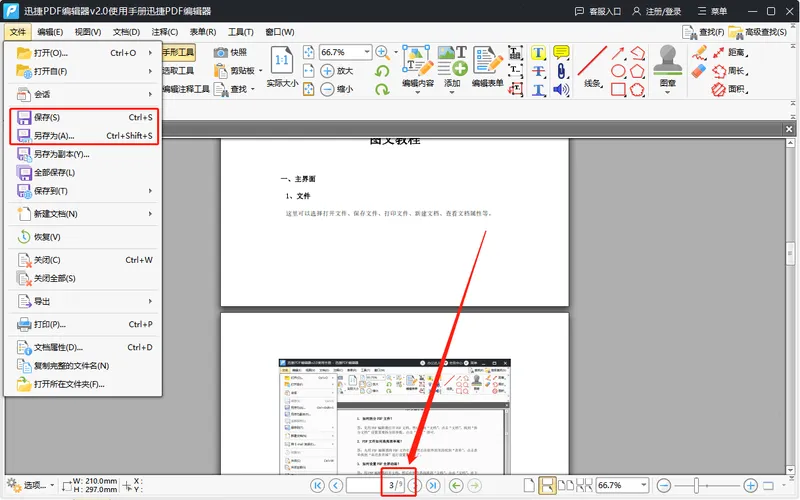Rotate page counterclockwise with the upper green arrow
Screen dimensions: 800x500
(382, 71)
